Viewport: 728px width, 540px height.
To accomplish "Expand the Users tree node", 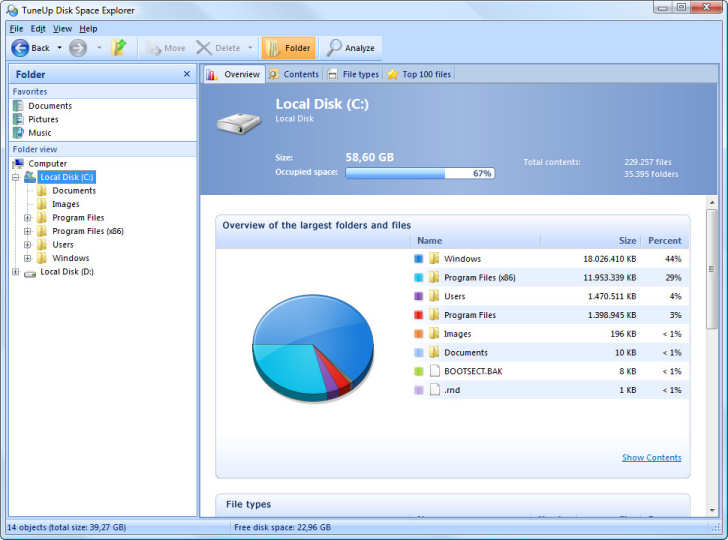I will (28, 245).
